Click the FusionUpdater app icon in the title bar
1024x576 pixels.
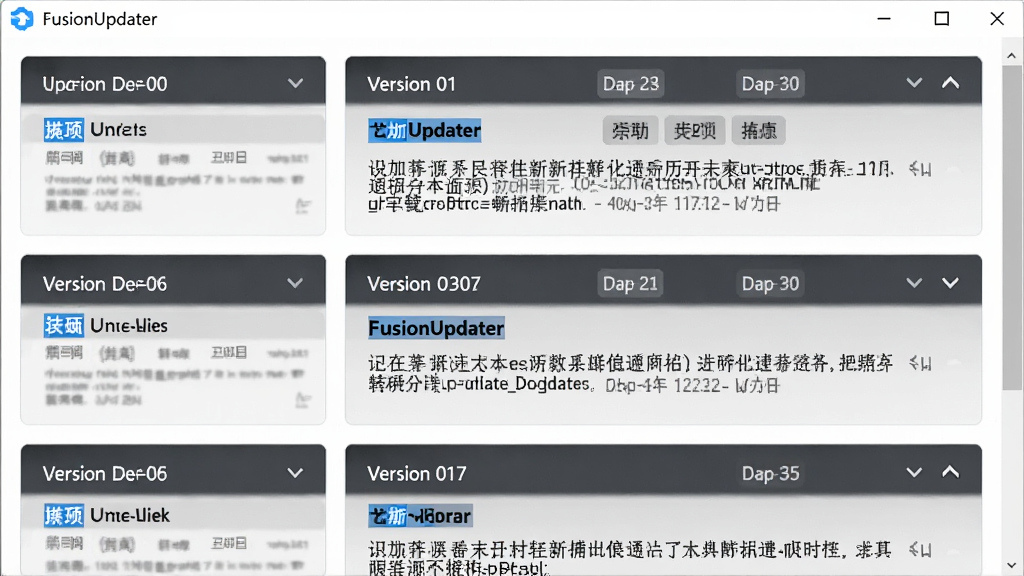[x=22, y=19]
